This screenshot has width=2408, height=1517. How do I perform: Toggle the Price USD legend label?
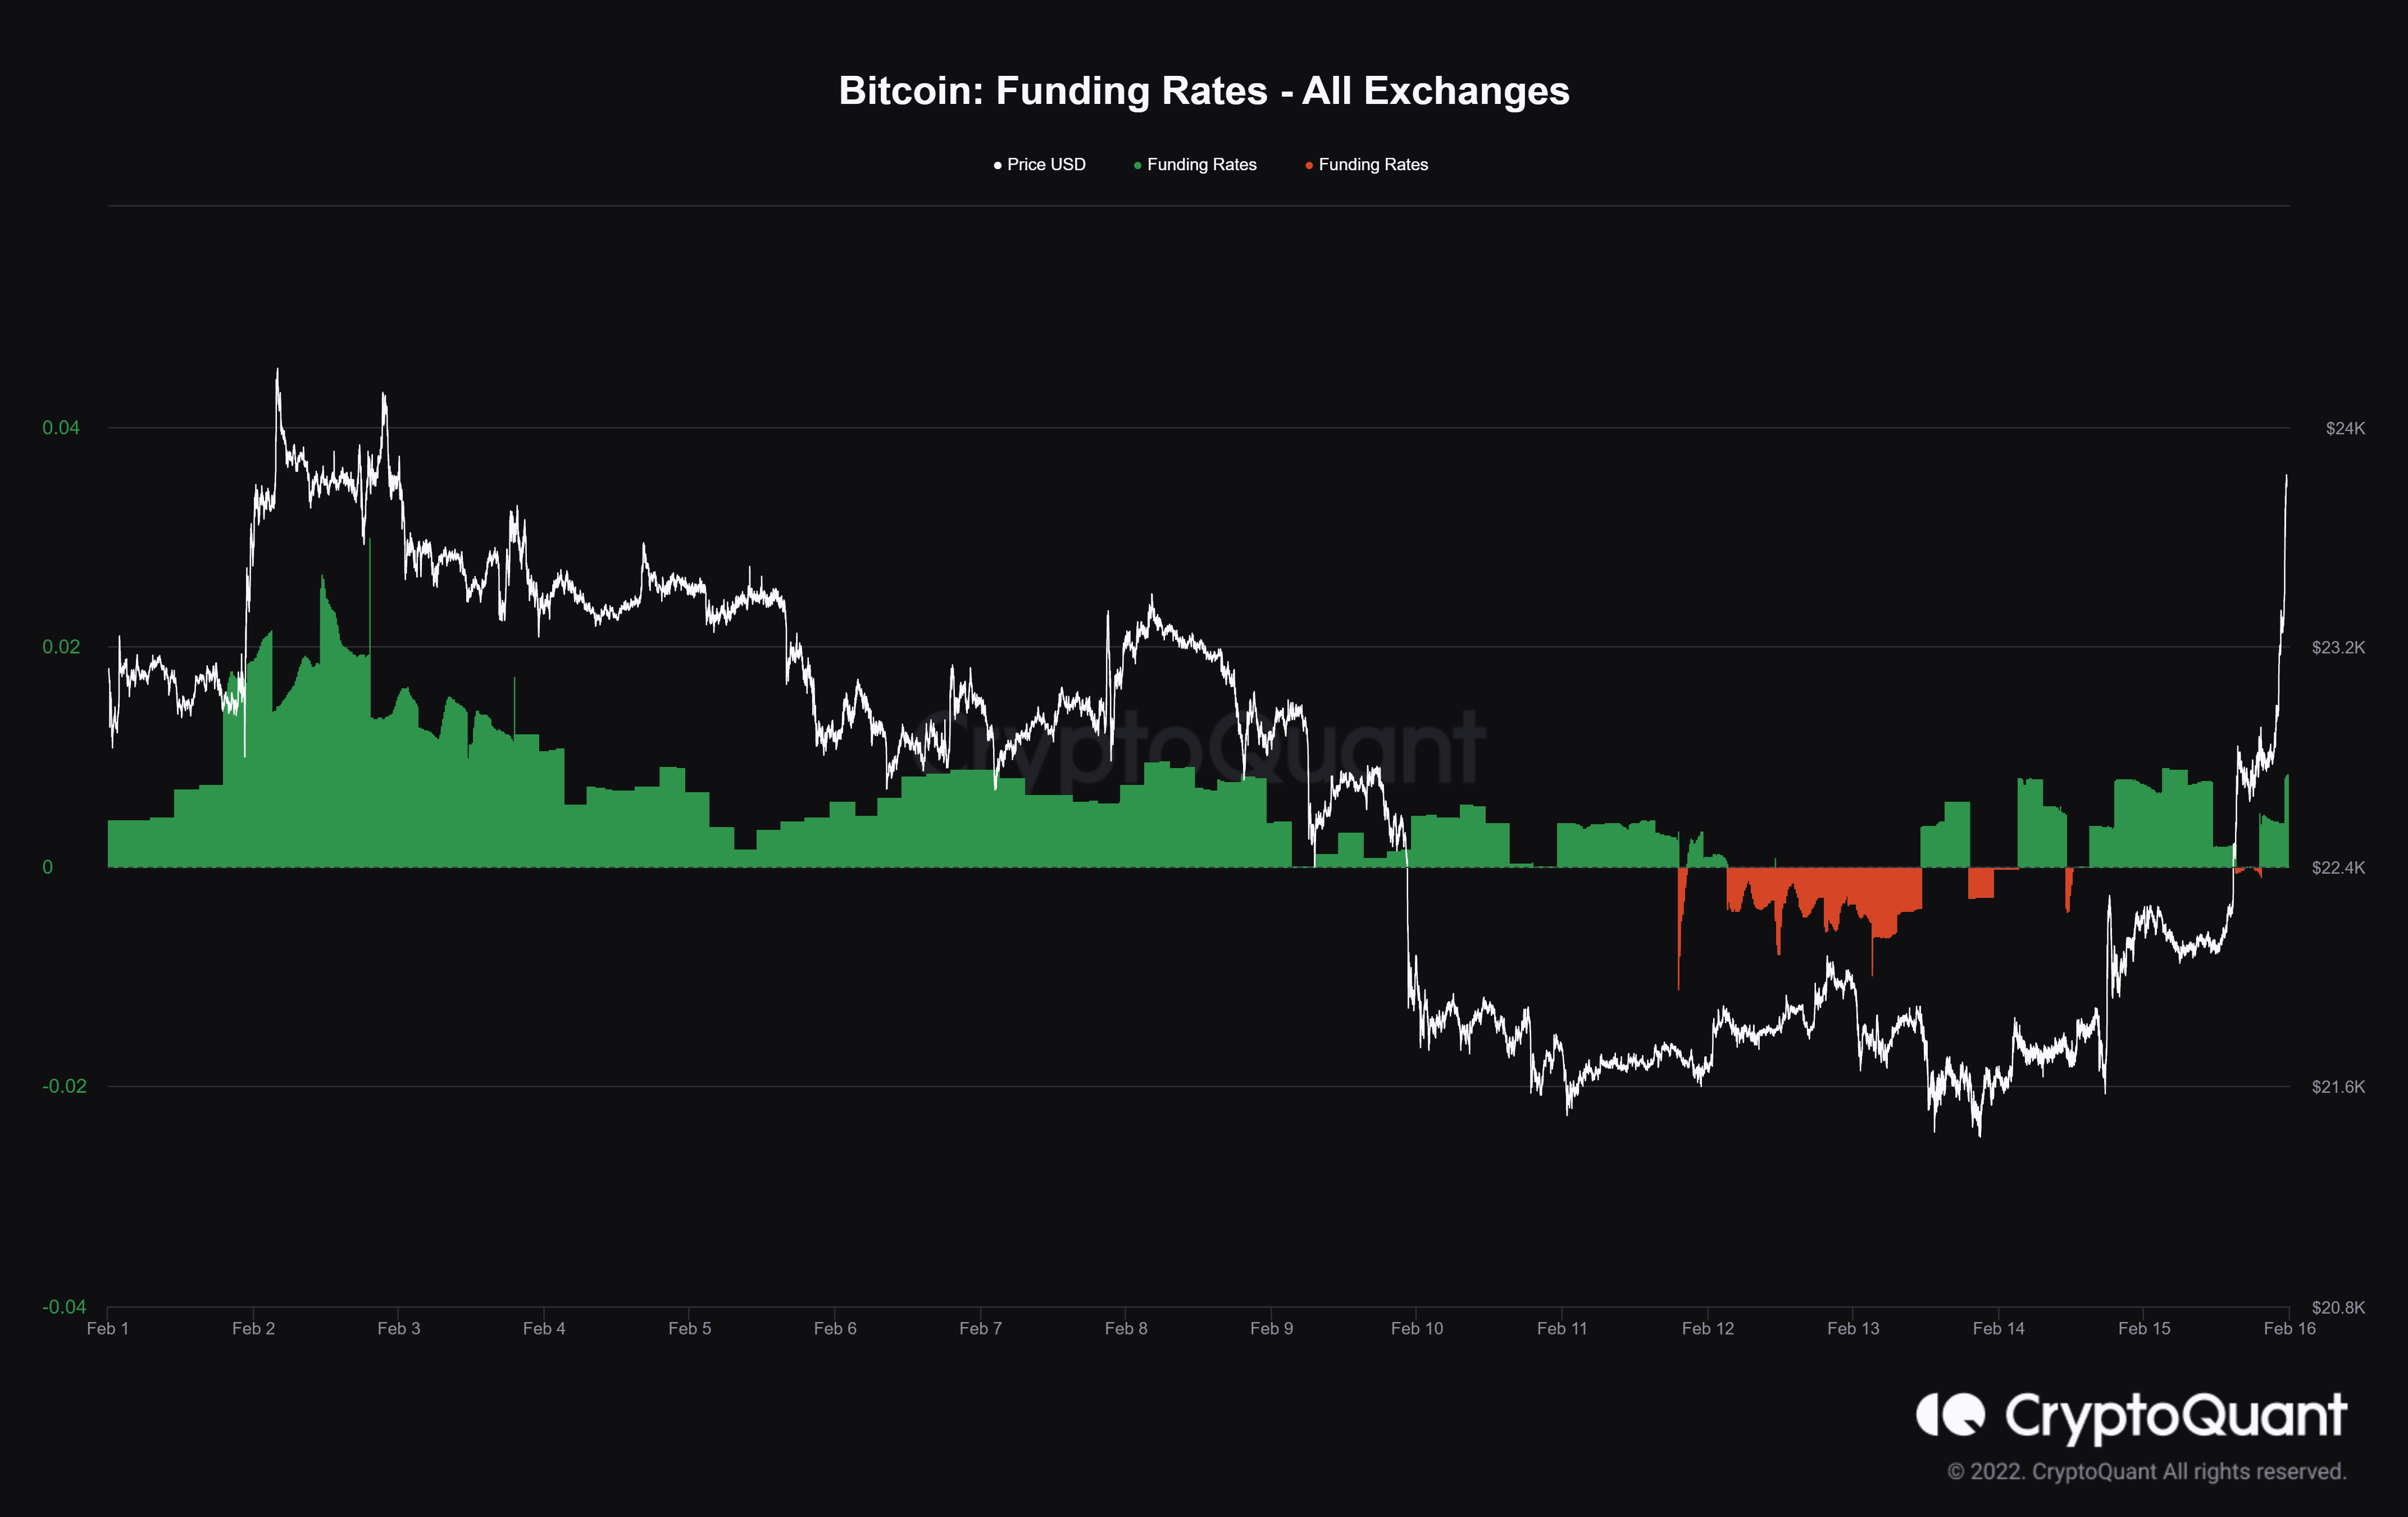point(1046,165)
